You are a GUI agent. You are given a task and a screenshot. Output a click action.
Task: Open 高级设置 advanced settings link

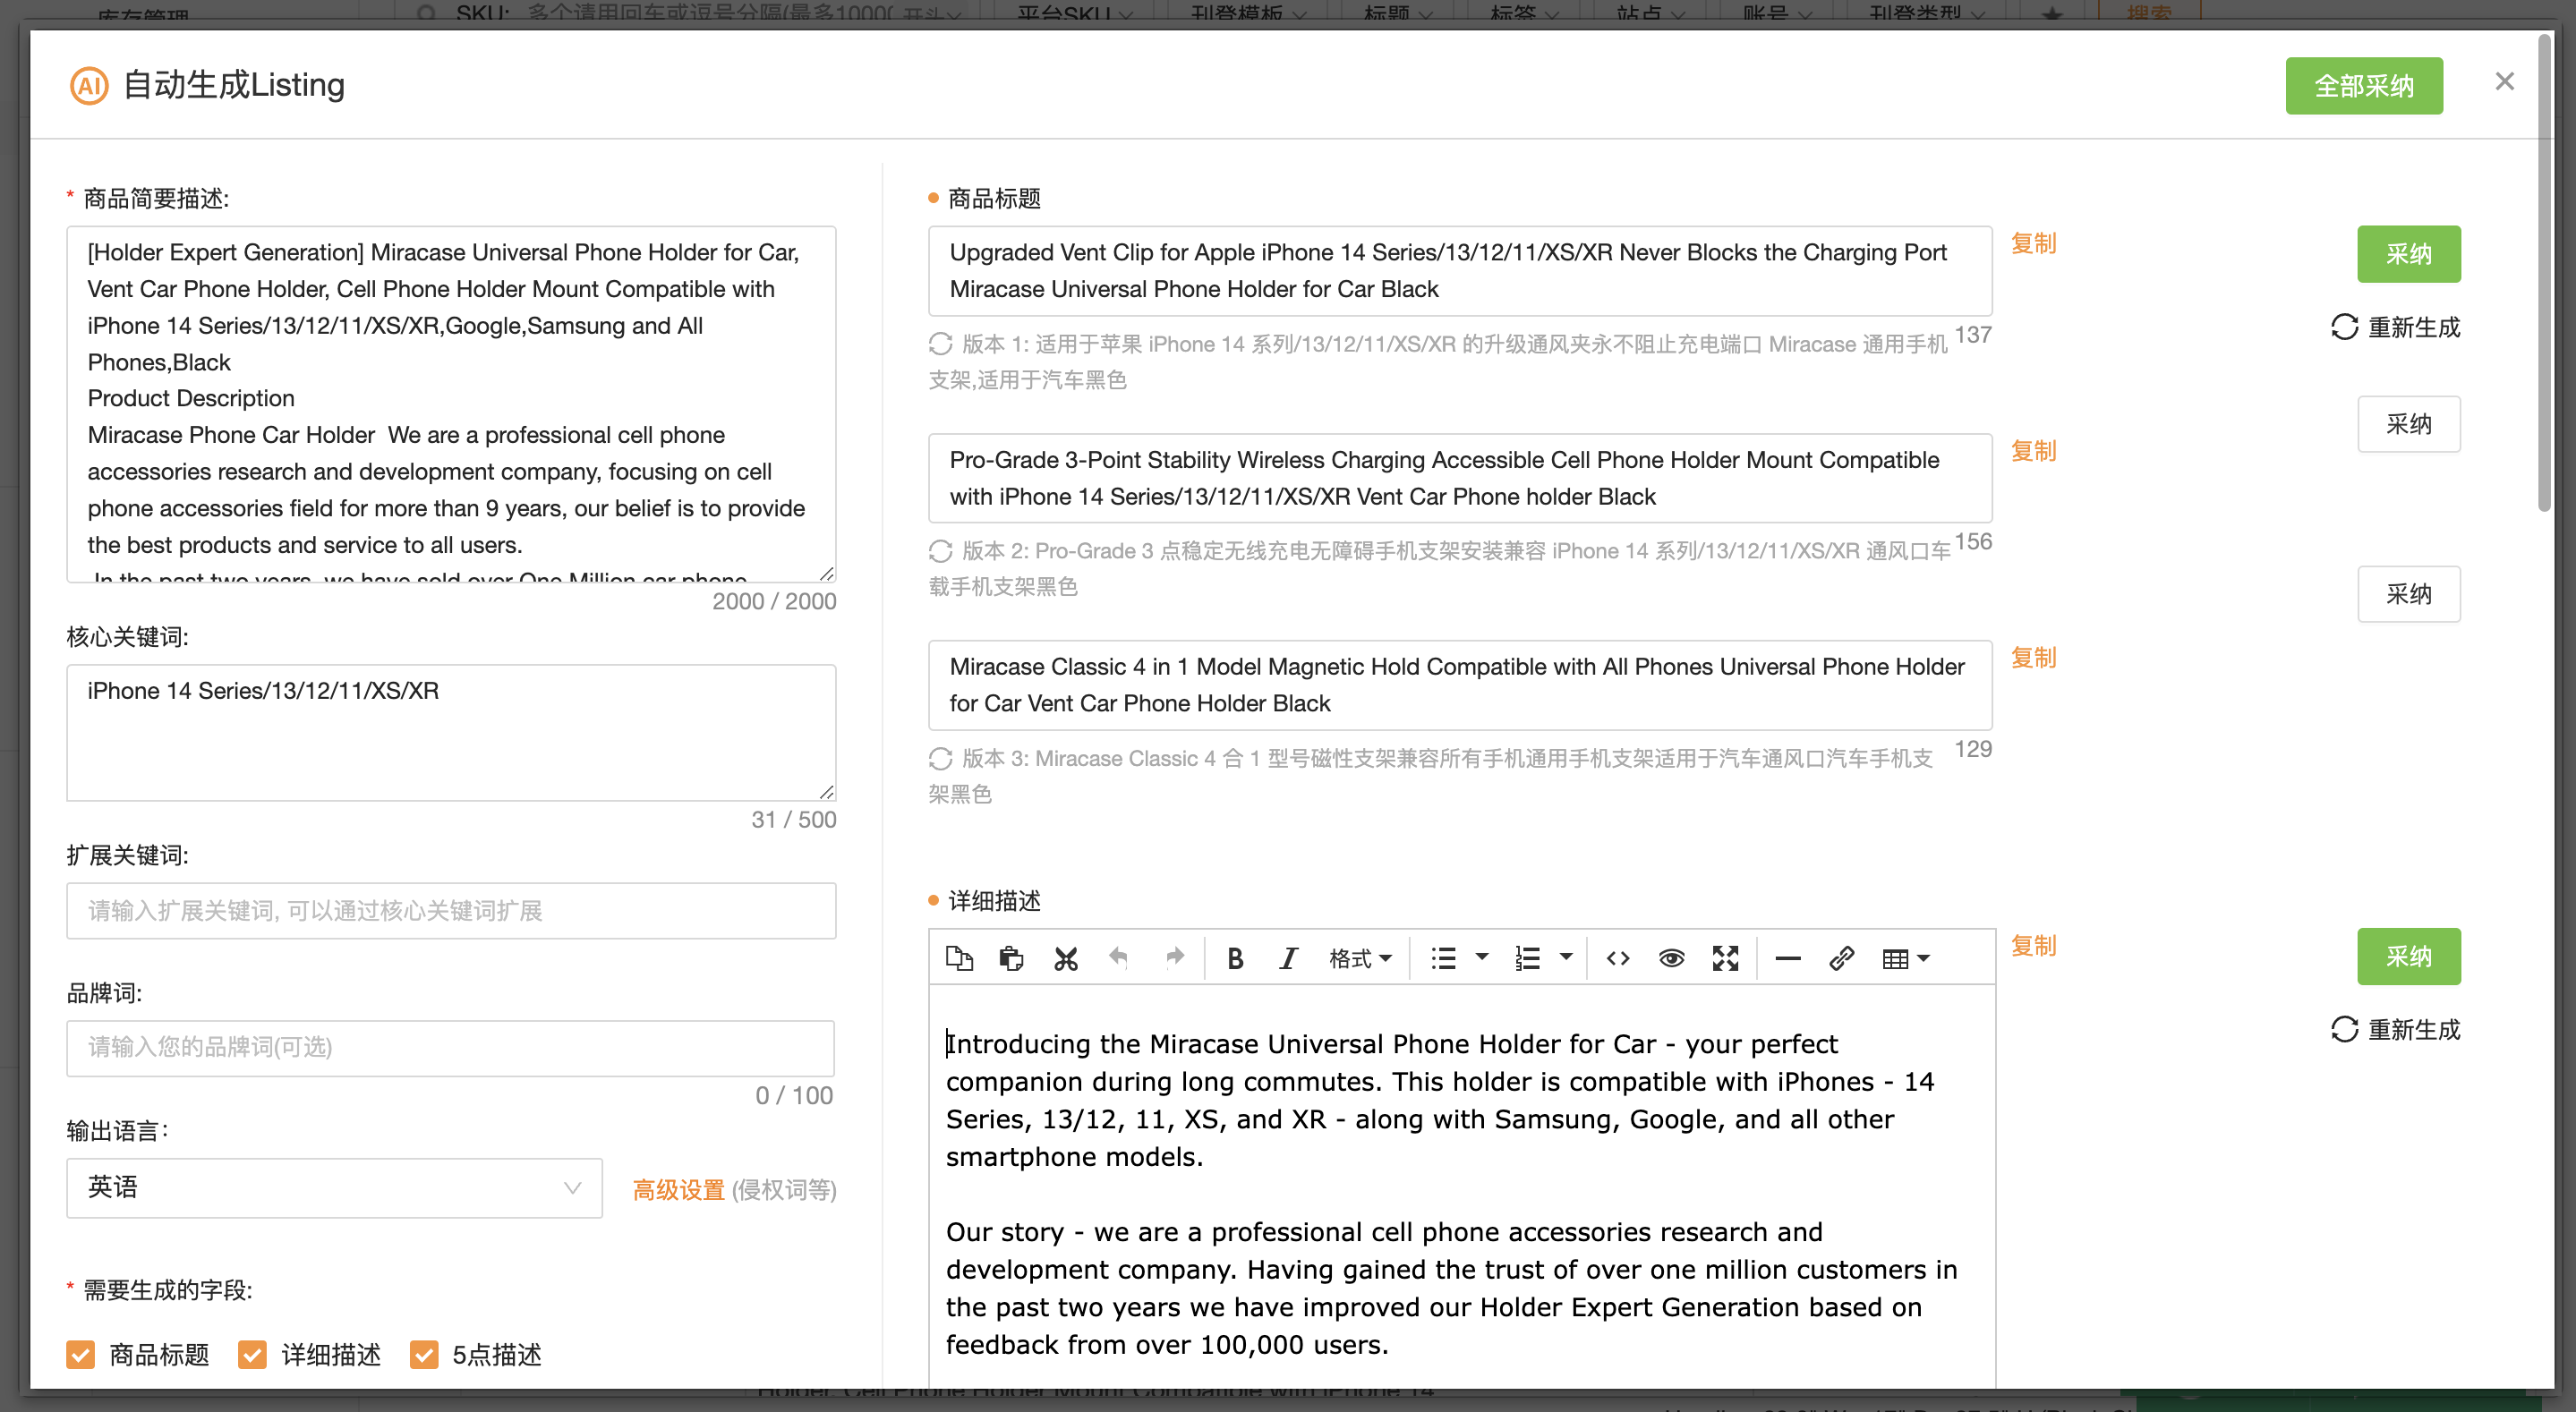click(678, 1189)
